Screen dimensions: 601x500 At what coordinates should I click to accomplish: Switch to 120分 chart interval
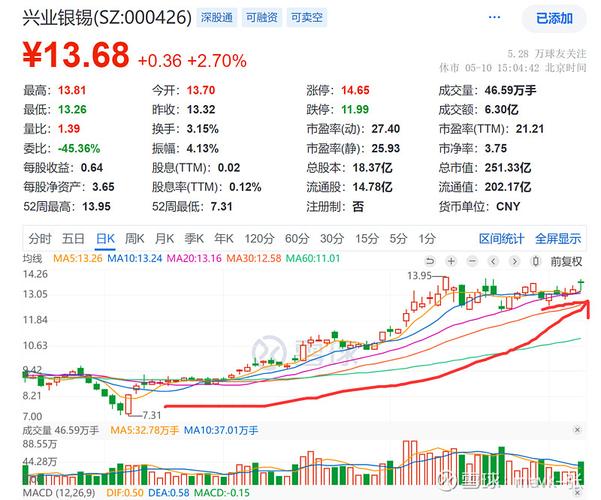259,239
